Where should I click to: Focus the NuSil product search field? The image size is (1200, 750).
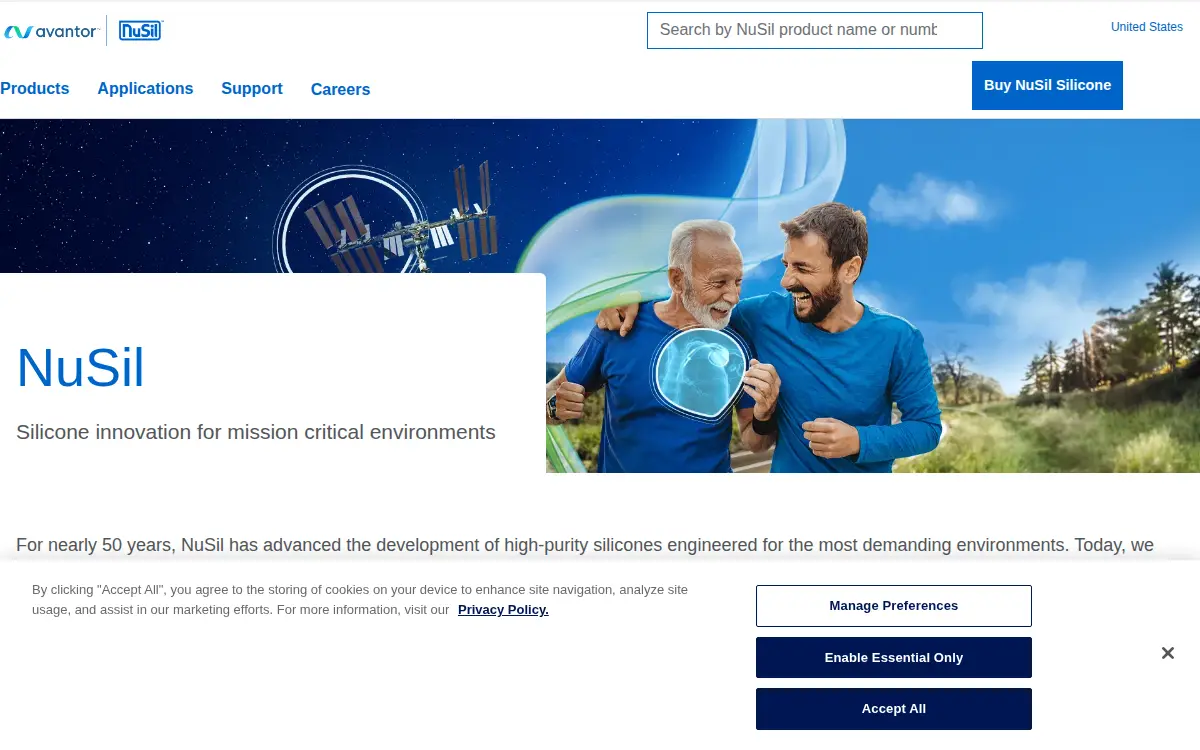pyautogui.click(x=815, y=30)
